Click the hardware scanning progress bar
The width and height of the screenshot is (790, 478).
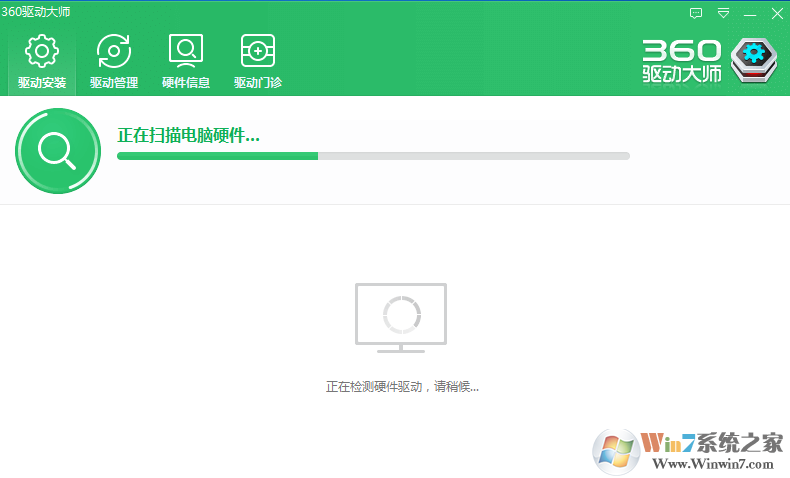[373, 156]
